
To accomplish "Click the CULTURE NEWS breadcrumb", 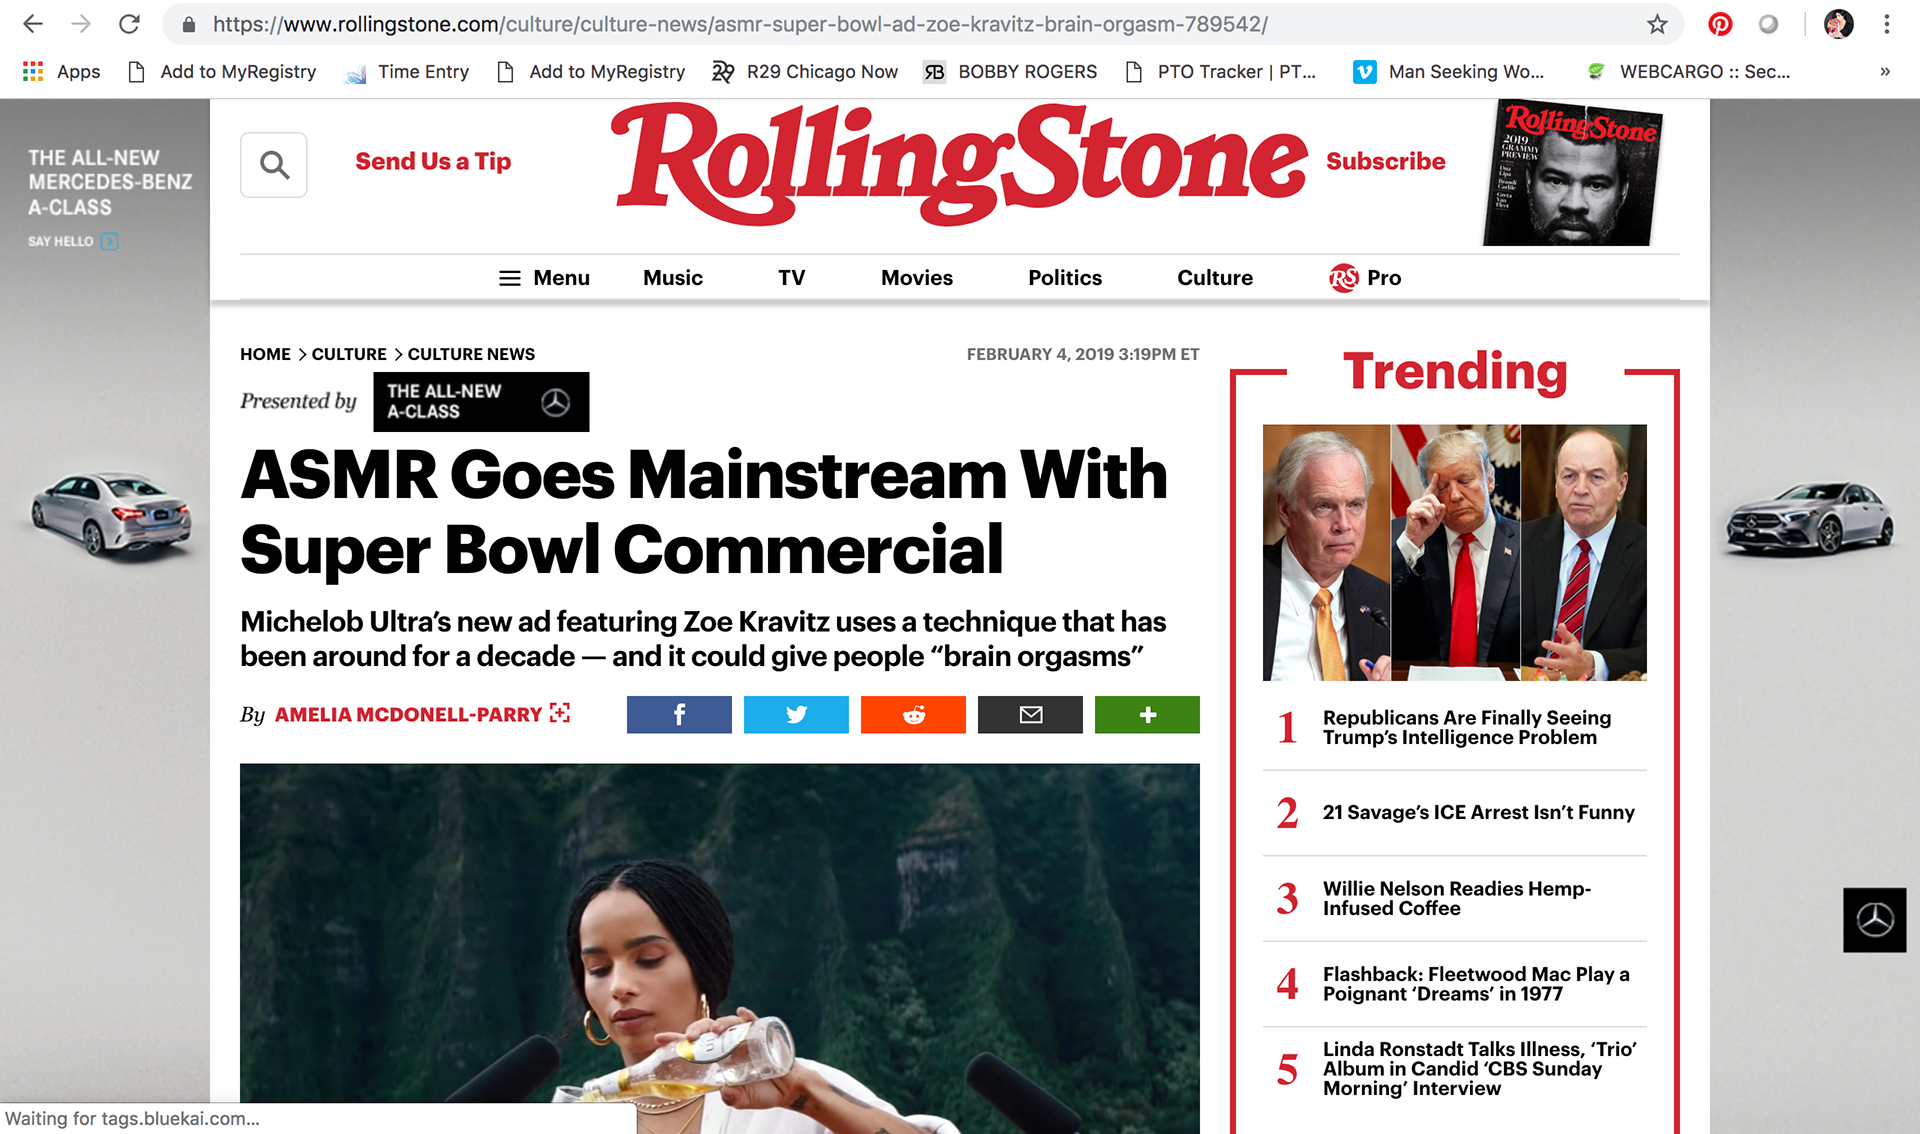I will tap(471, 354).
